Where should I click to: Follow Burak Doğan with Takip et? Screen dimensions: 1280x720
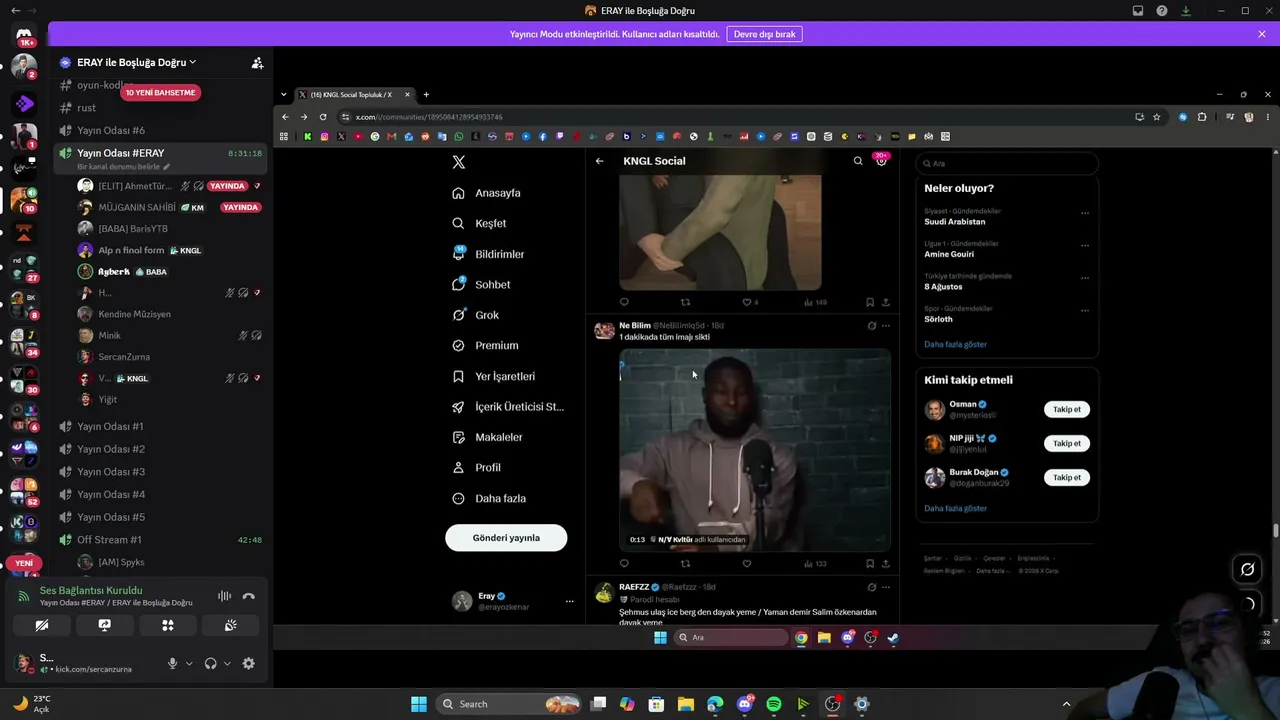[1067, 477]
